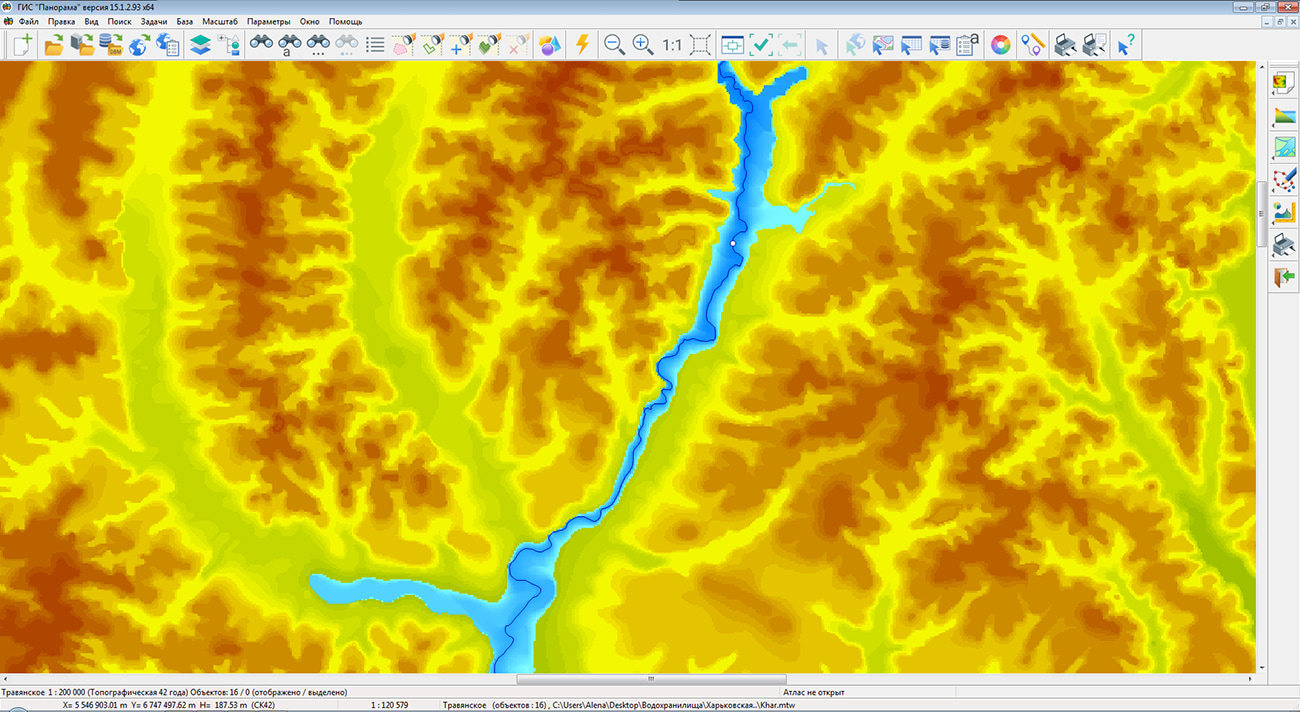Open map file with folder icon

pos(54,45)
